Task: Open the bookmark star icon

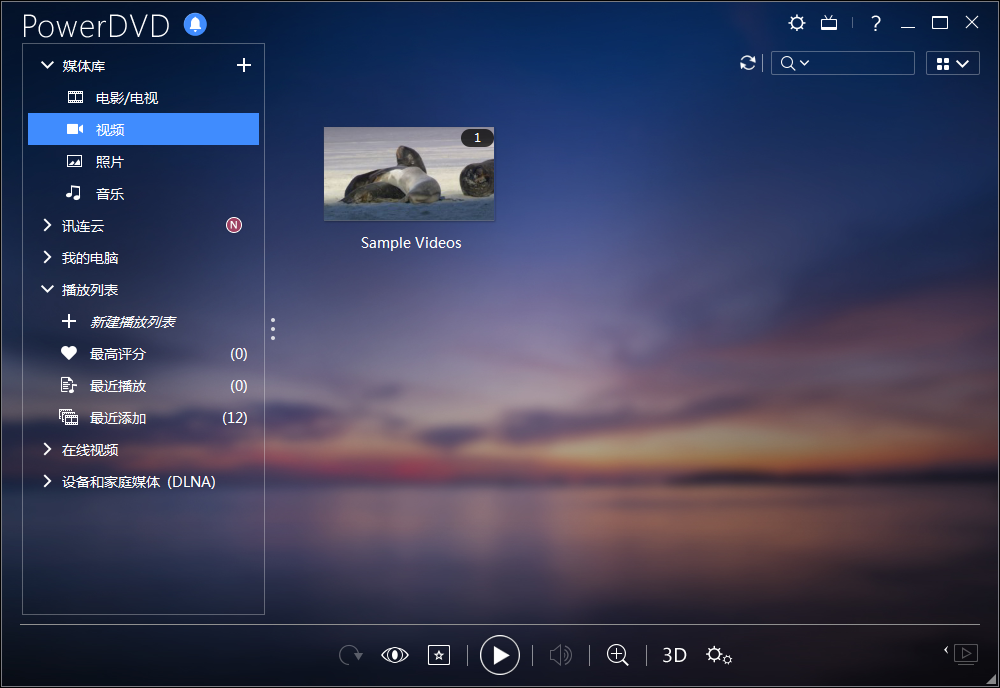Action: click(438, 655)
